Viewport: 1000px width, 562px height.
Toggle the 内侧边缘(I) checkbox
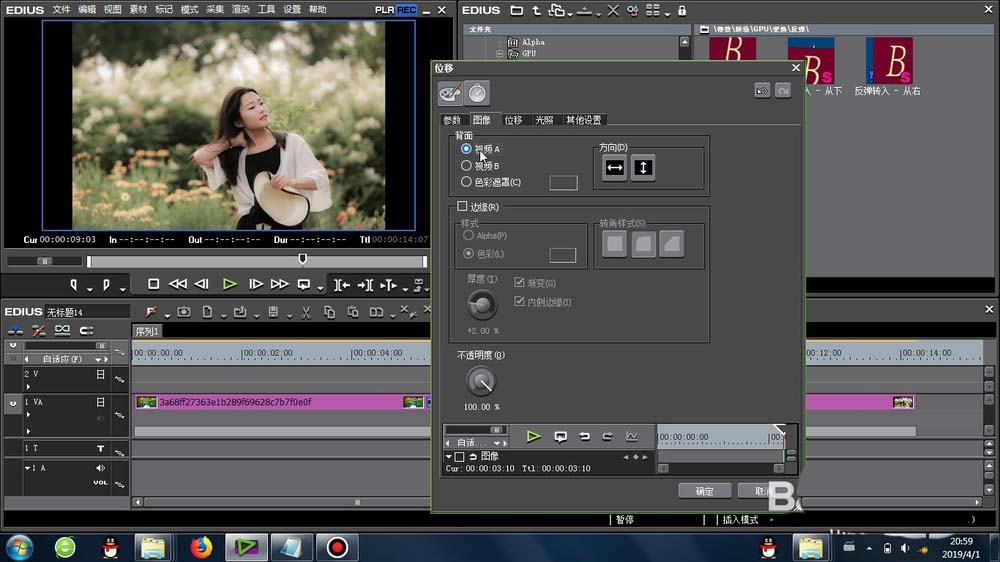519,302
